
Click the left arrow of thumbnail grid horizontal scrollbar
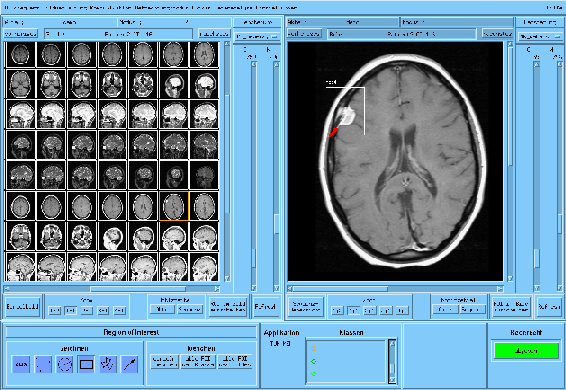pos(7,289)
